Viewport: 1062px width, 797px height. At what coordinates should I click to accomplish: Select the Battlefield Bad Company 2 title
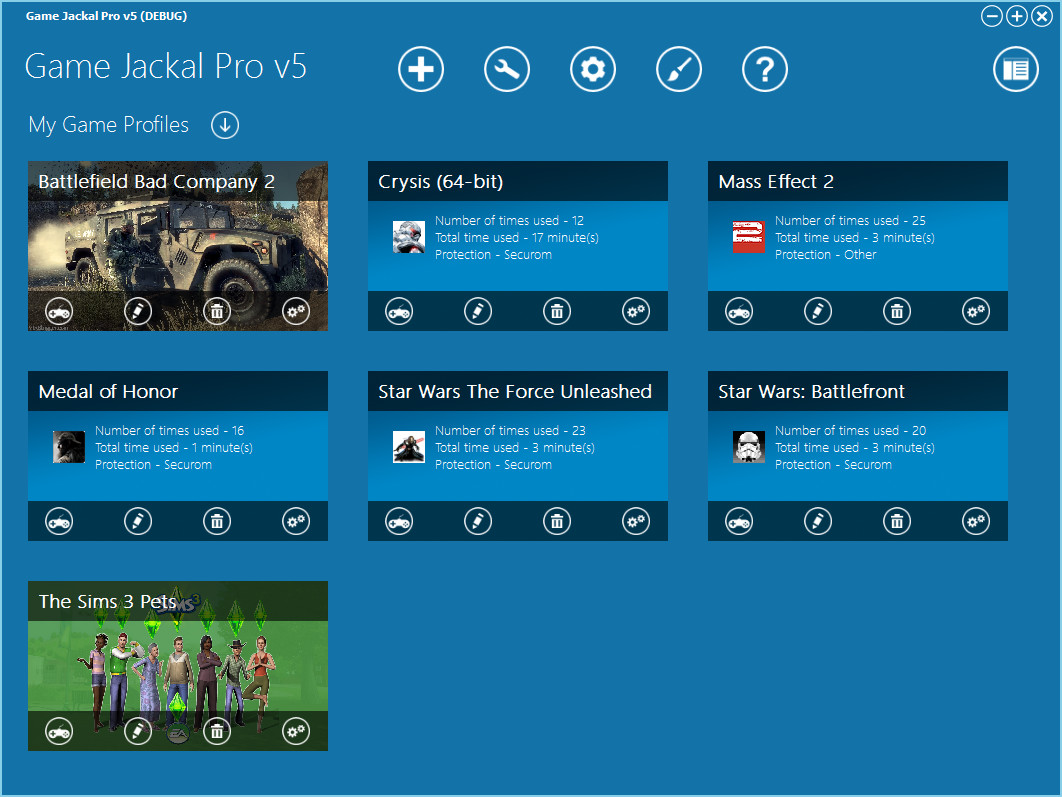[x=156, y=181]
